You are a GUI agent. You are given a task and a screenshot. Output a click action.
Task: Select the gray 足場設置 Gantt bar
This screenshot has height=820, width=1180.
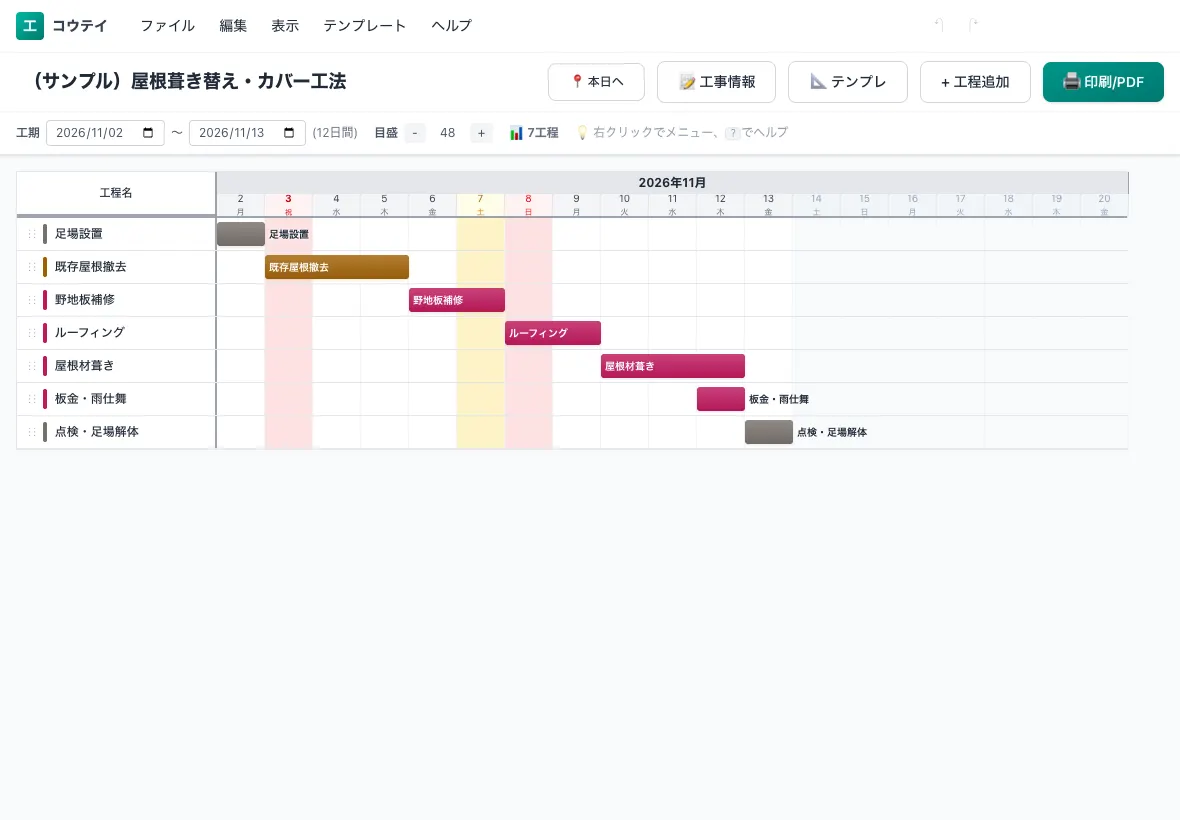241,234
